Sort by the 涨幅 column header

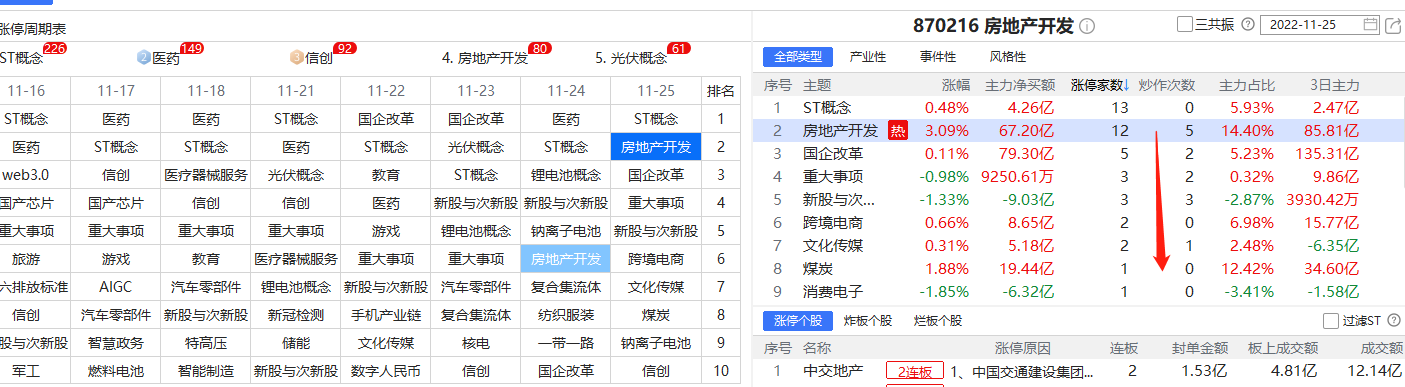956,86
